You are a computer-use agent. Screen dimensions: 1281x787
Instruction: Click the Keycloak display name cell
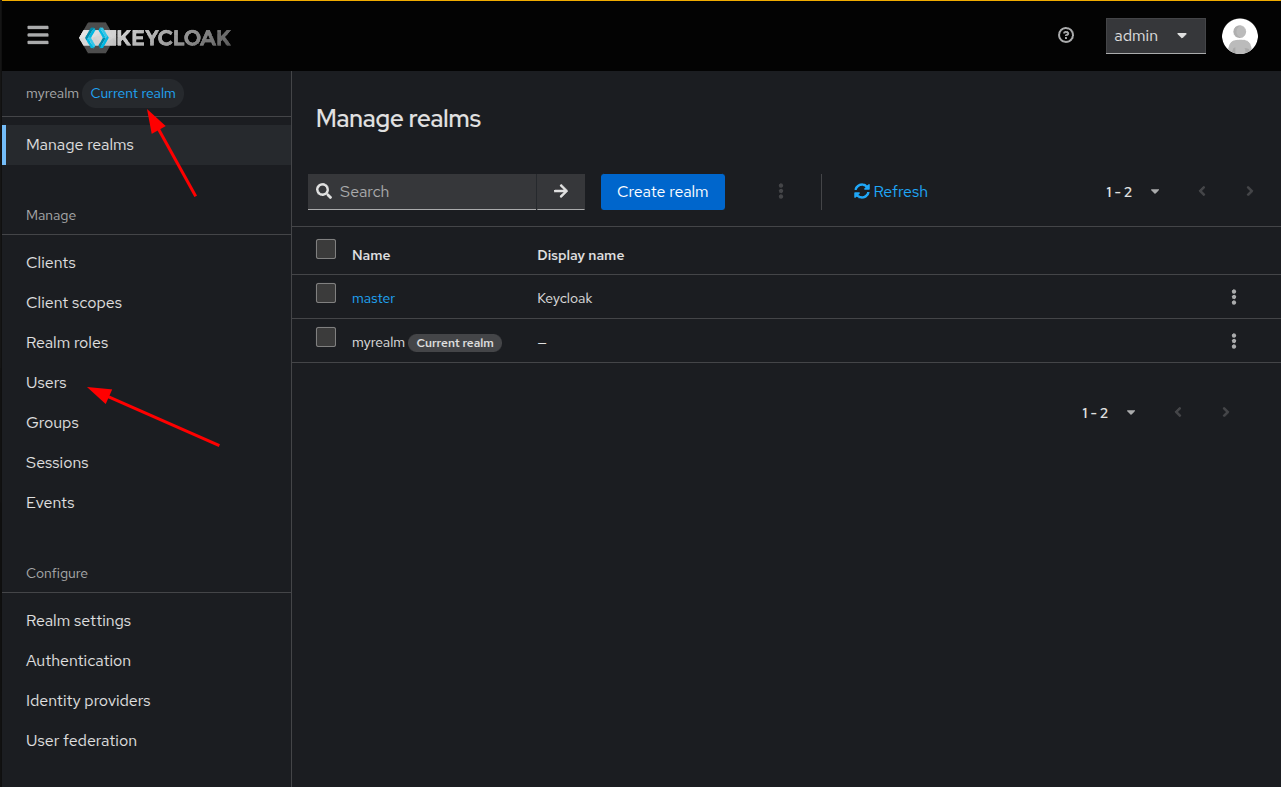(565, 298)
